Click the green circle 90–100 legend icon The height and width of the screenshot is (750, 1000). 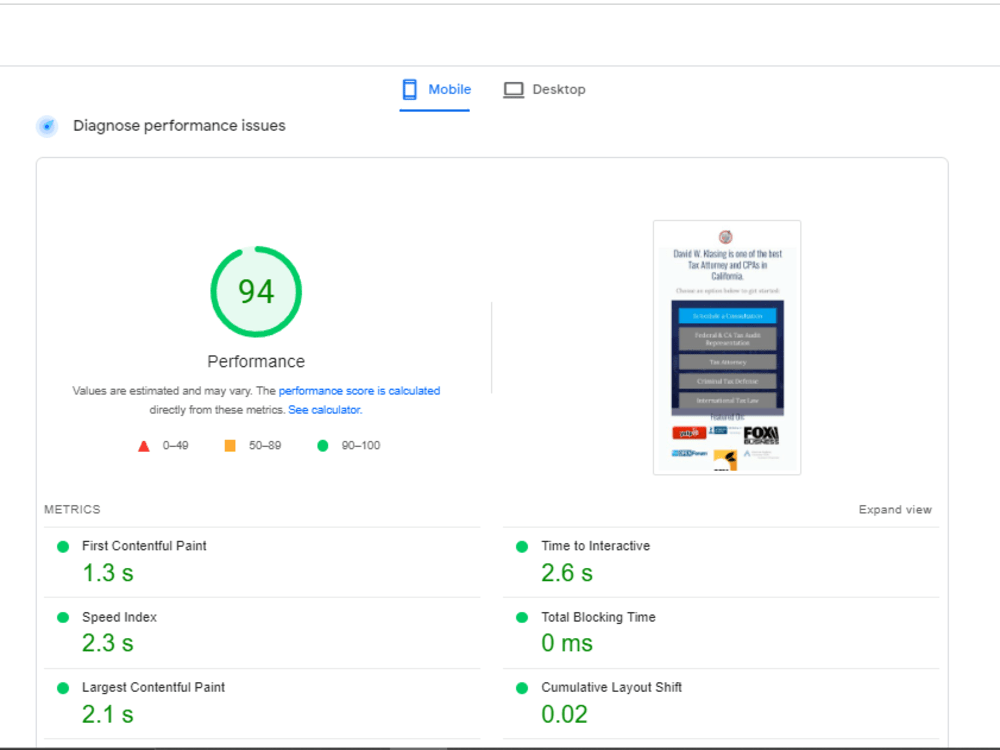[323, 445]
